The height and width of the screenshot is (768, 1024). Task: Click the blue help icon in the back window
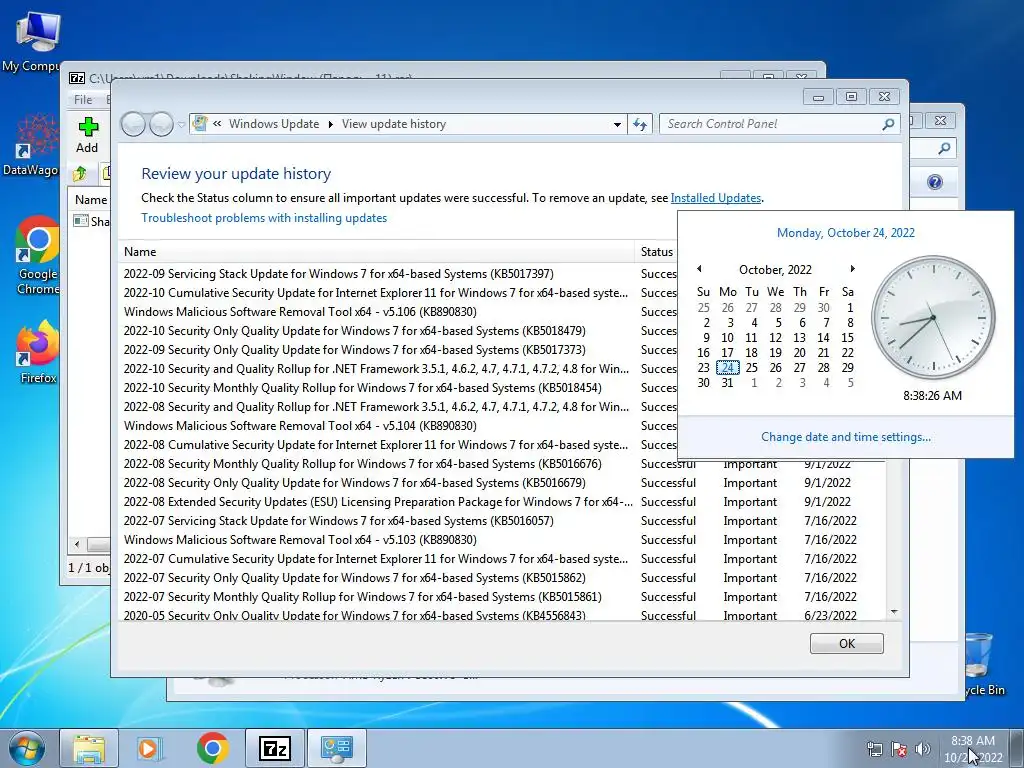(x=935, y=182)
